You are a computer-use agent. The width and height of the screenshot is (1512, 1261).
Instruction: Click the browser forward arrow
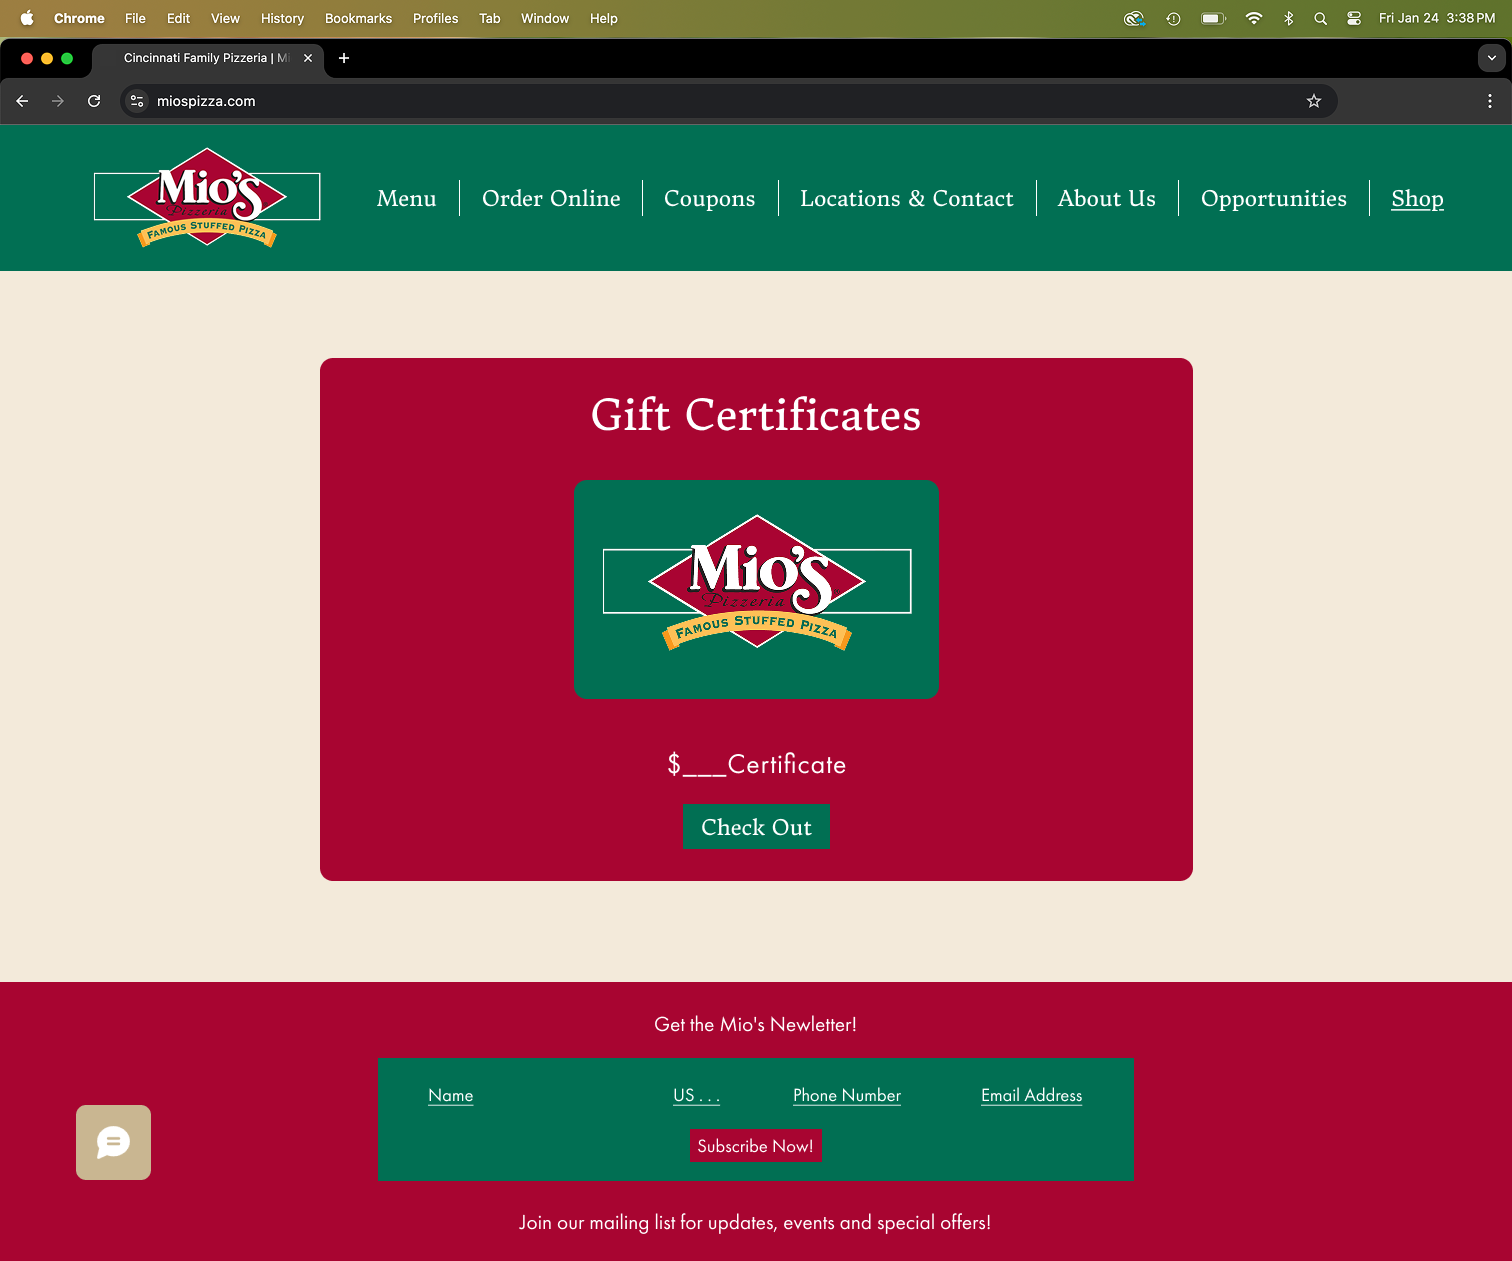[x=58, y=101]
